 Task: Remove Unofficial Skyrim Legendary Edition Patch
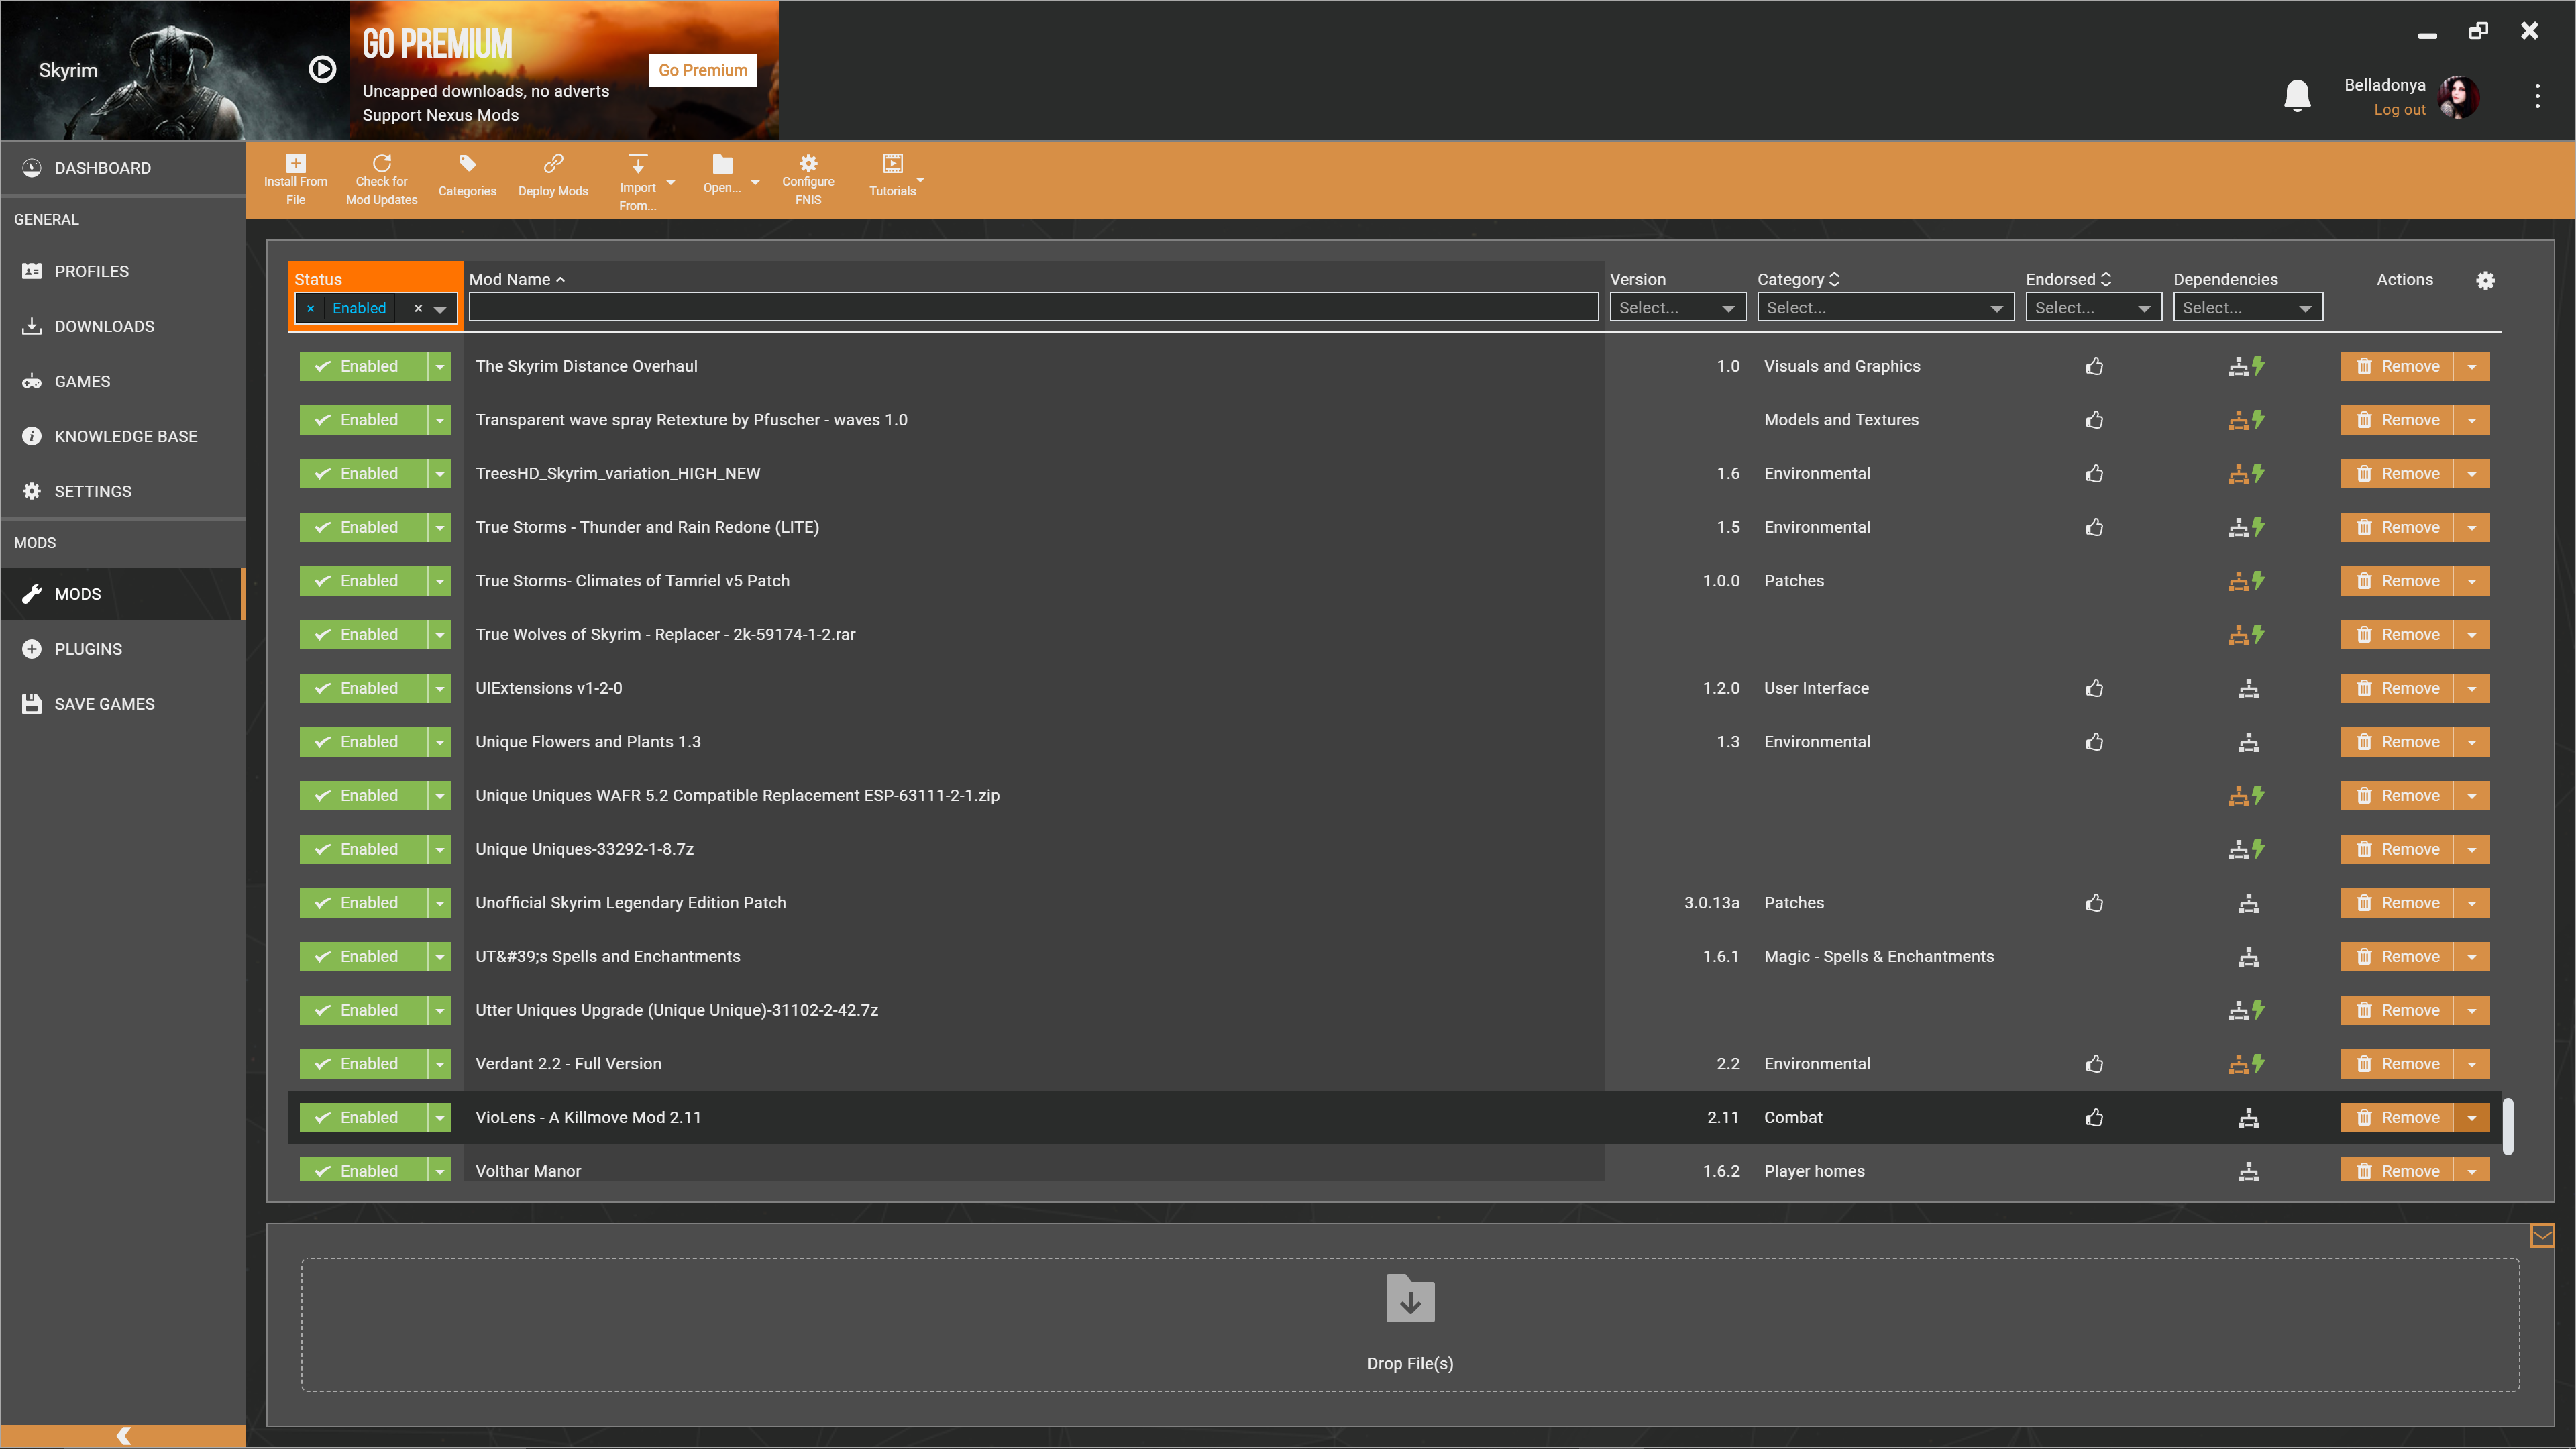[x=2397, y=903]
